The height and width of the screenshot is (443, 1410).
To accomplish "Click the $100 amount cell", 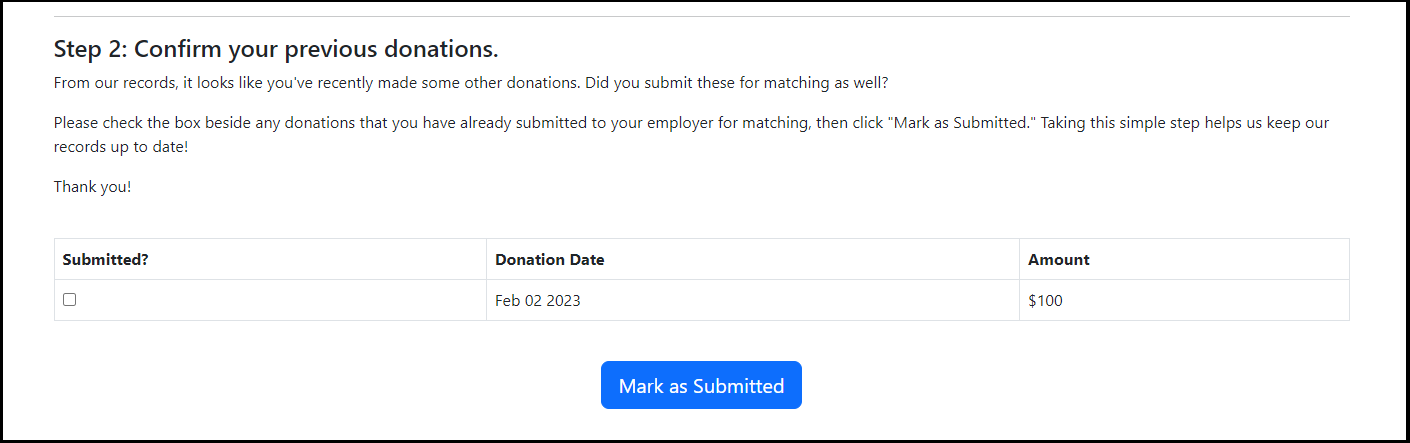I will pos(1045,301).
